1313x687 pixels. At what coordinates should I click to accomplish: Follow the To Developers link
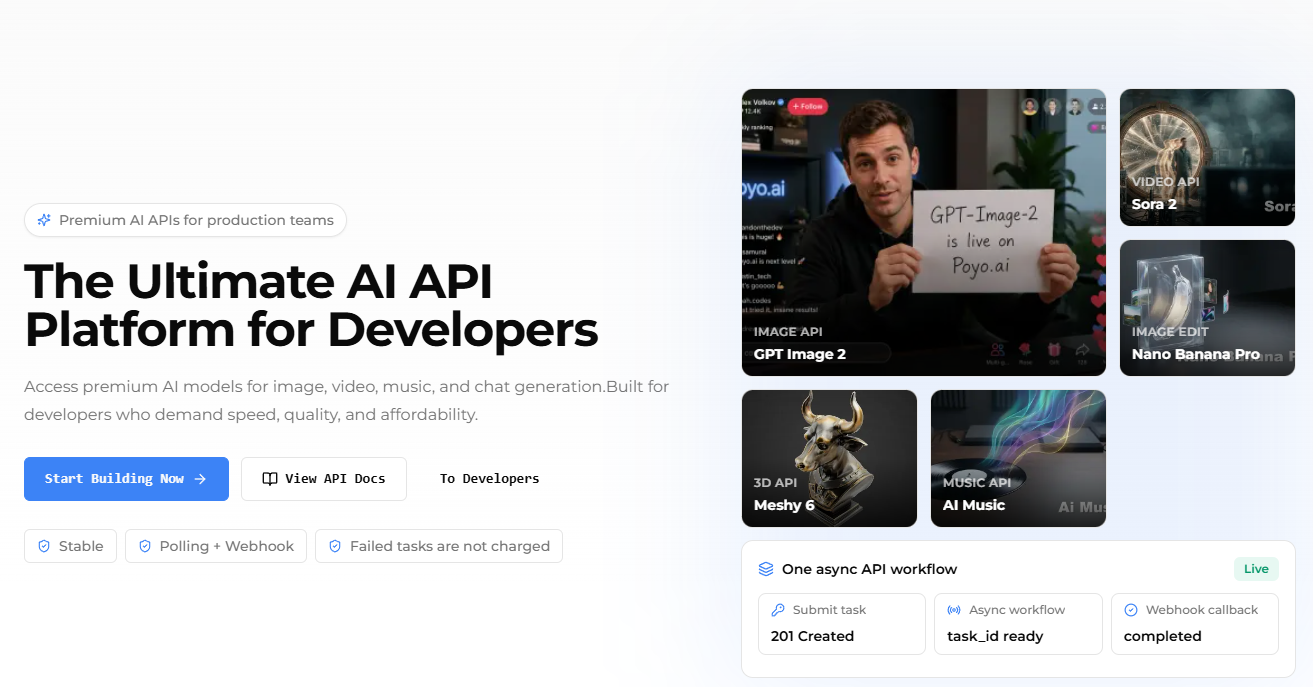pyautogui.click(x=490, y=479)
